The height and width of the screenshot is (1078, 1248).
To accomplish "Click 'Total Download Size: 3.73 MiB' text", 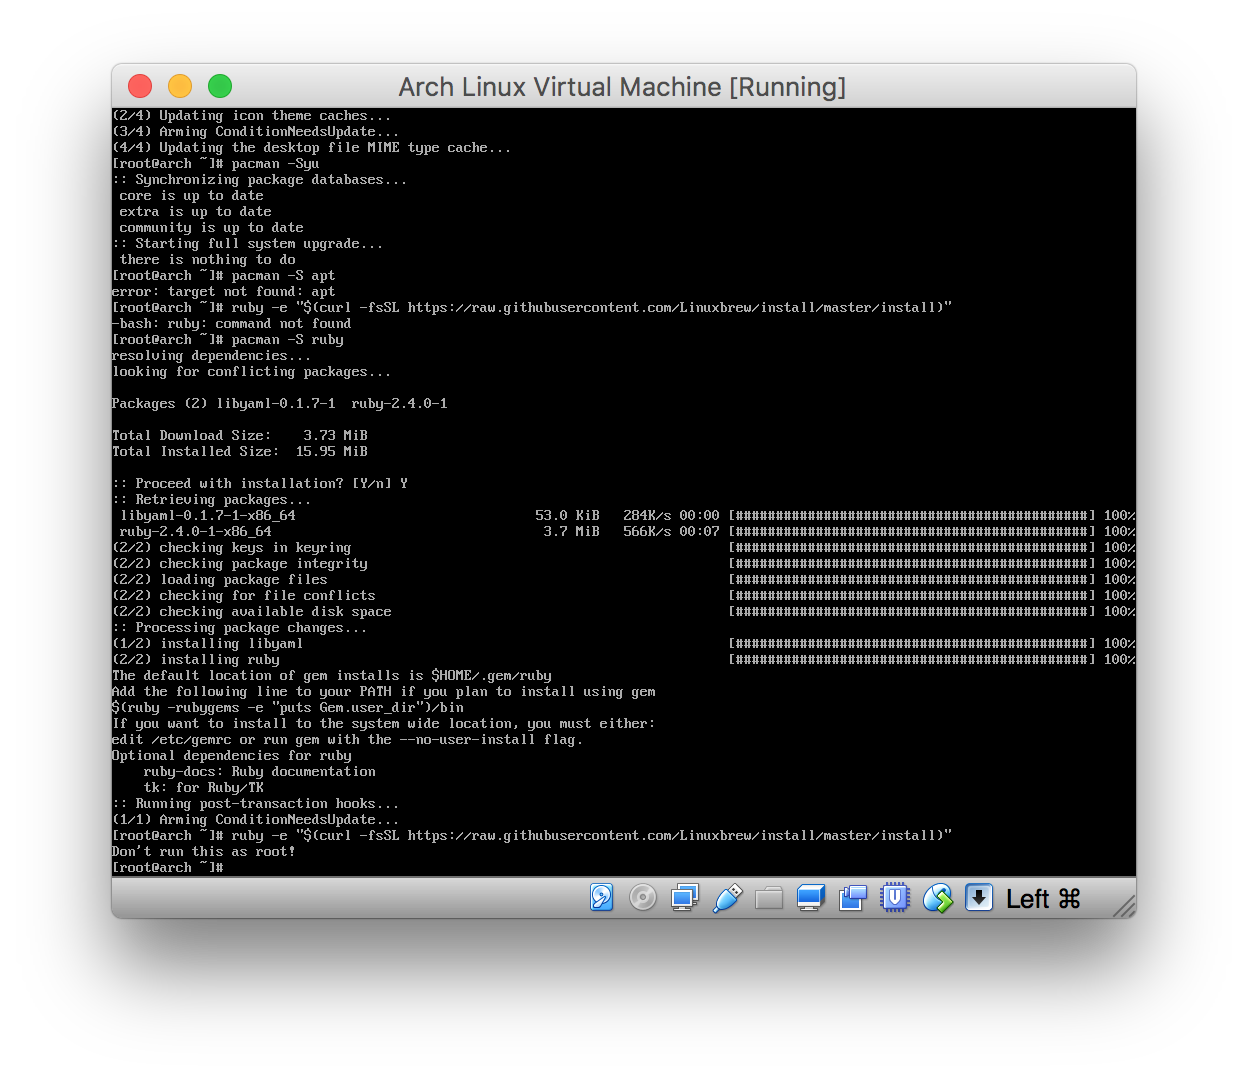I will (x=240, y=436).
